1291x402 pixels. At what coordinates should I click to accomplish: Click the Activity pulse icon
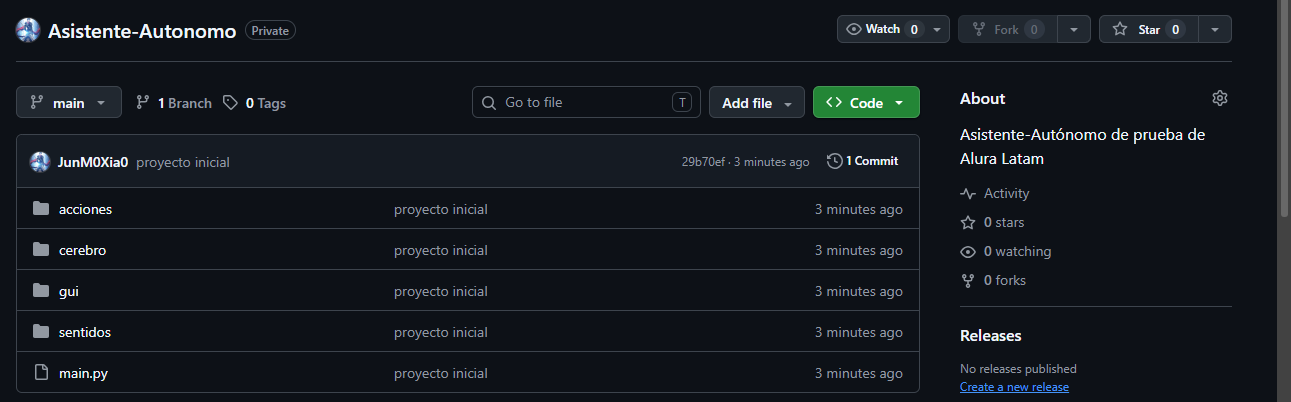967,193
